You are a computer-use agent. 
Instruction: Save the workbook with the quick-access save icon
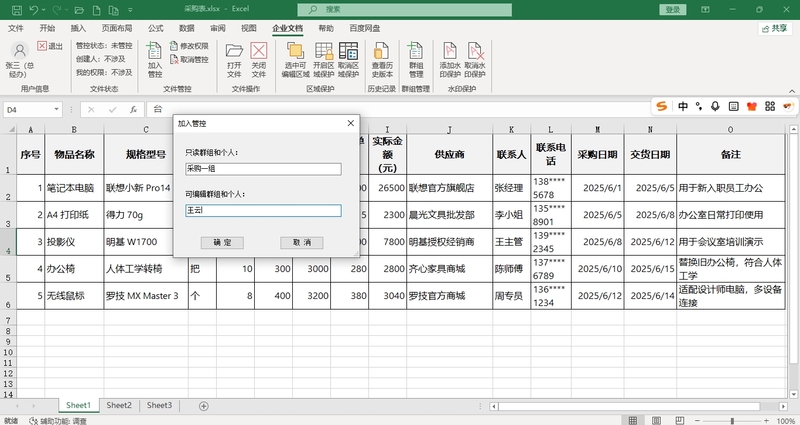[16, 10]
